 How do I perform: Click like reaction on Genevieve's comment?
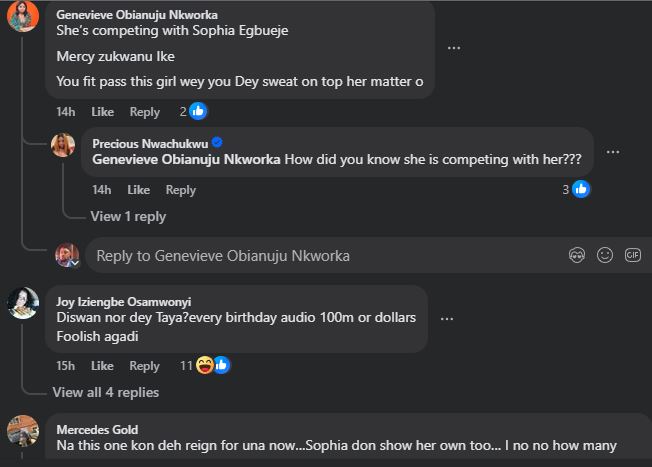click(x=198, y=112)
